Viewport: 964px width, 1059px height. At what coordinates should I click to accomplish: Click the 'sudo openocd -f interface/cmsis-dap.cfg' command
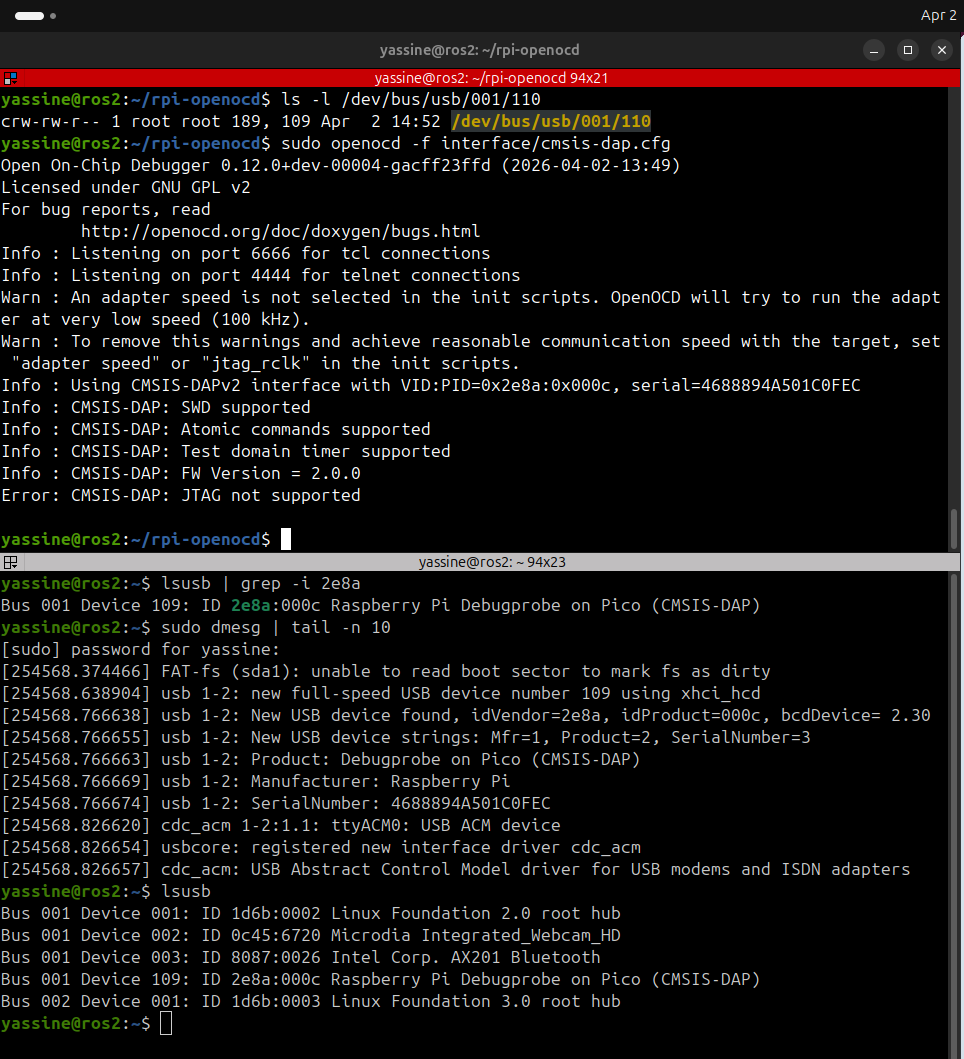[476, 143]
